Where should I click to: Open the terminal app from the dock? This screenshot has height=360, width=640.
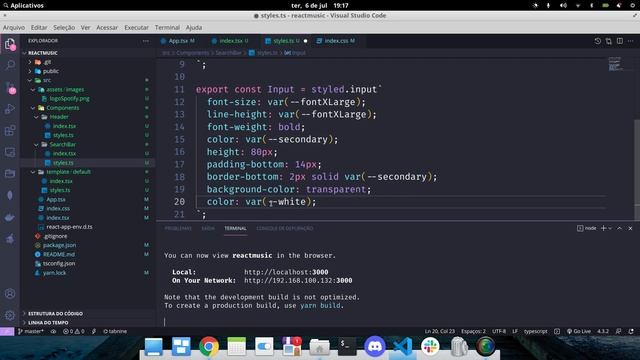point(347,347)
